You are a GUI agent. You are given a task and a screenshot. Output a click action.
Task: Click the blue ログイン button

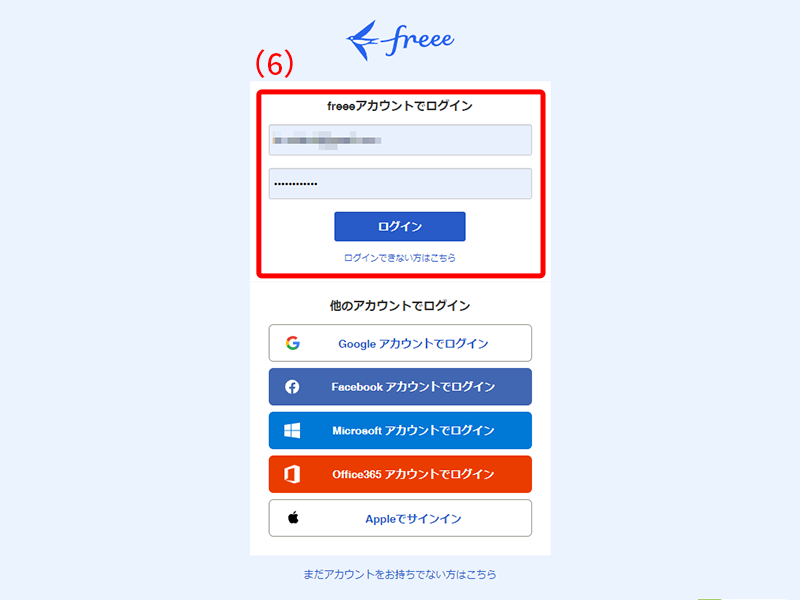tap(400, 227)
